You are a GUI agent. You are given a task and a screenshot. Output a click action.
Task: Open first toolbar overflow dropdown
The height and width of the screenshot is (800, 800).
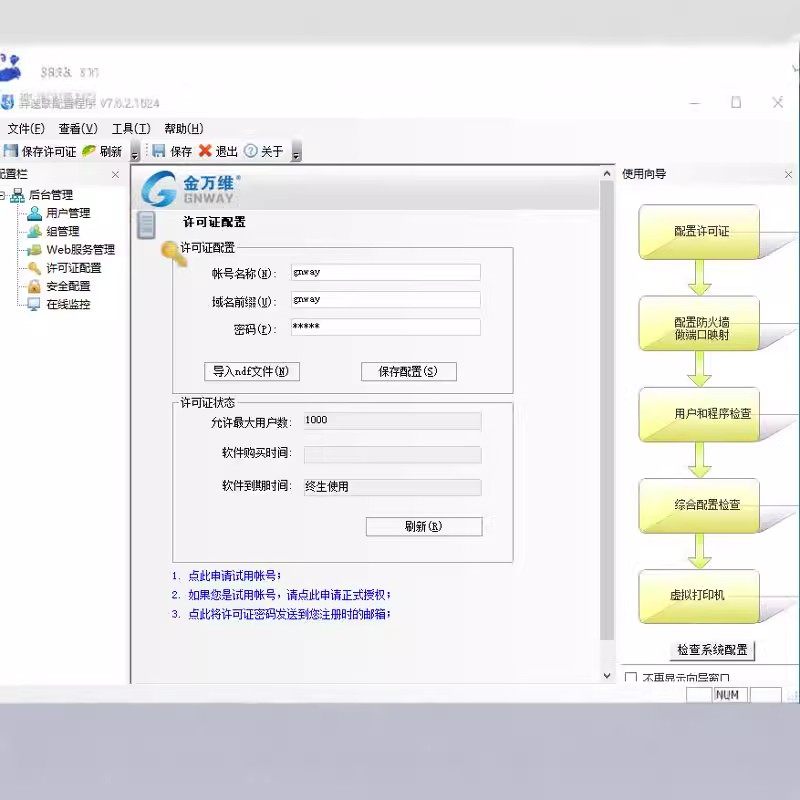click(x=135, y=152)
